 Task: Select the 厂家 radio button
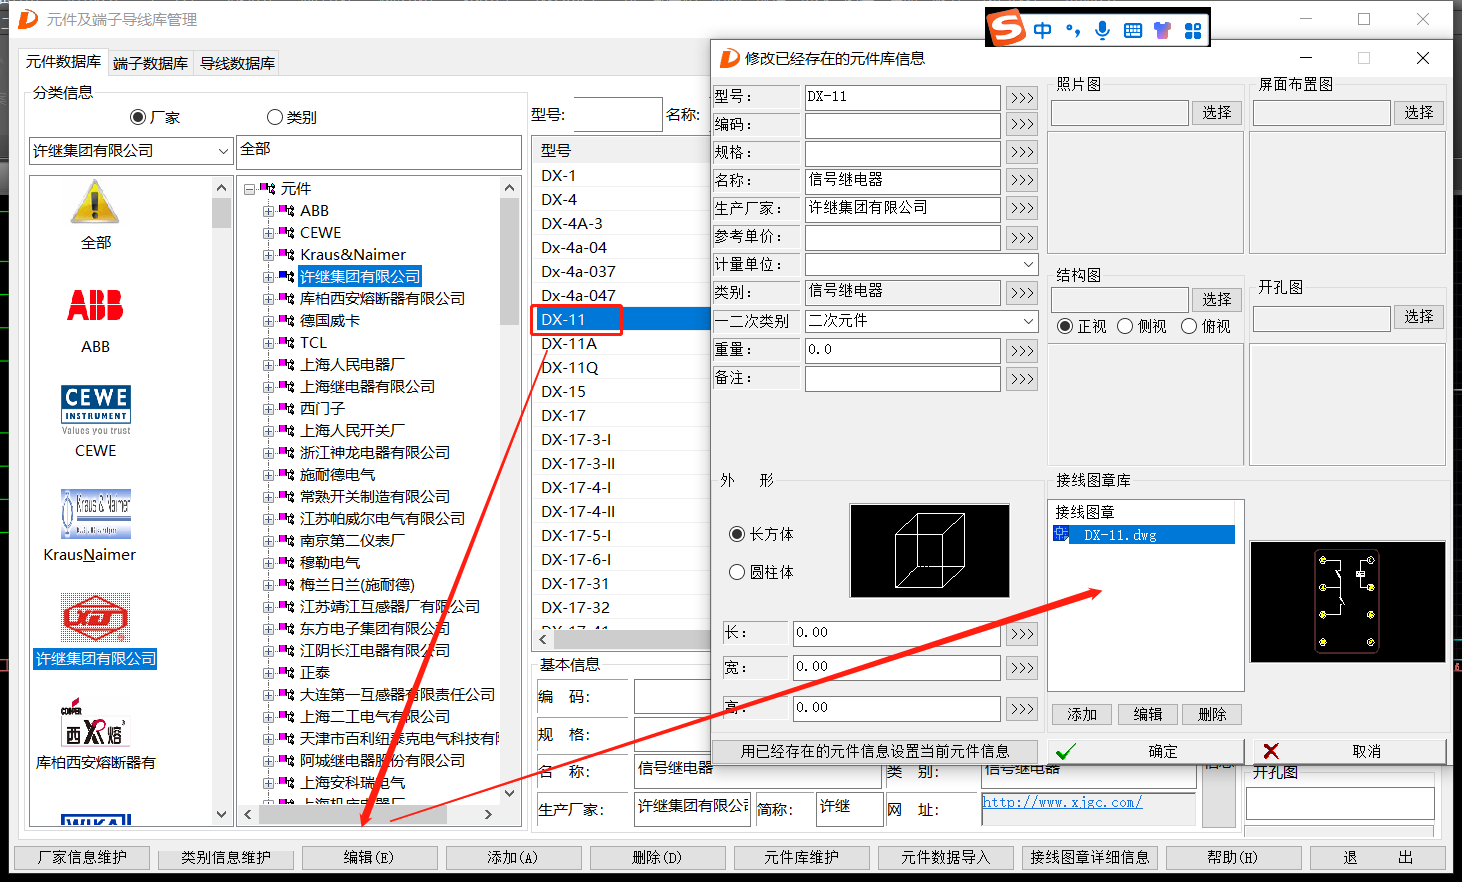pos(138,117)
